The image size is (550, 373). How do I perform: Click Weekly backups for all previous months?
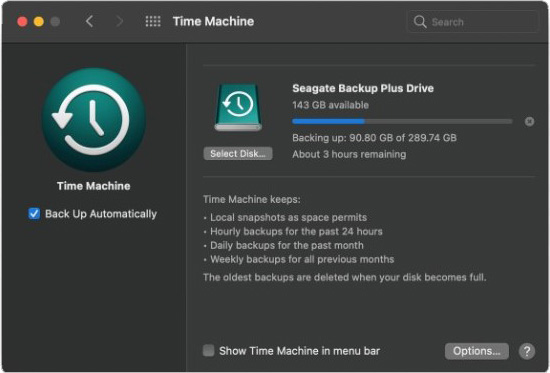click(302, 260)
